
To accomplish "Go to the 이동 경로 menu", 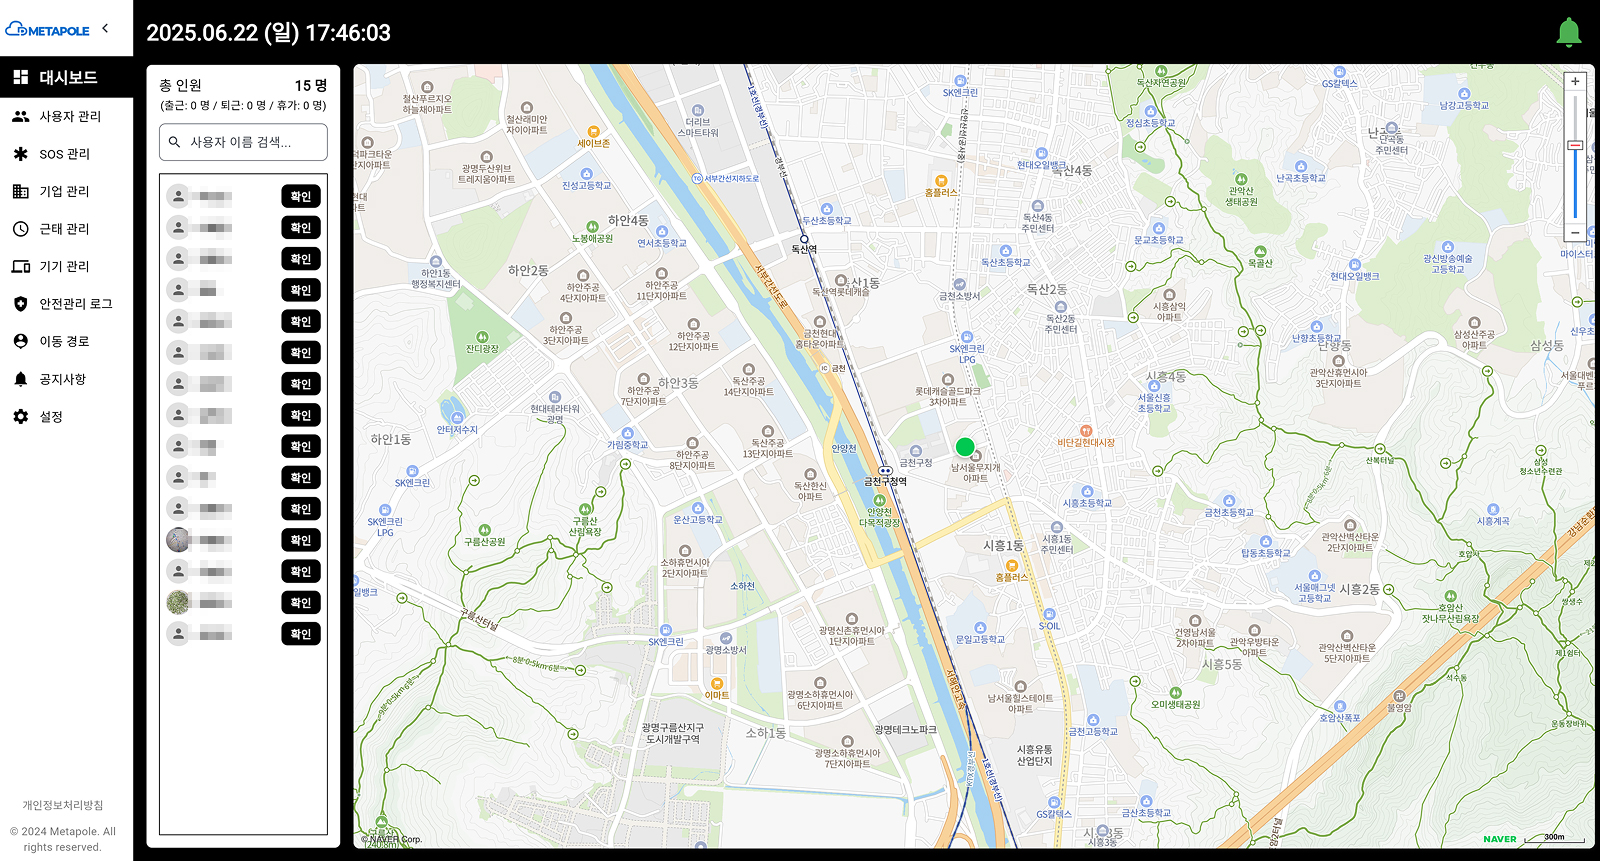I will (x=66, y=341).
